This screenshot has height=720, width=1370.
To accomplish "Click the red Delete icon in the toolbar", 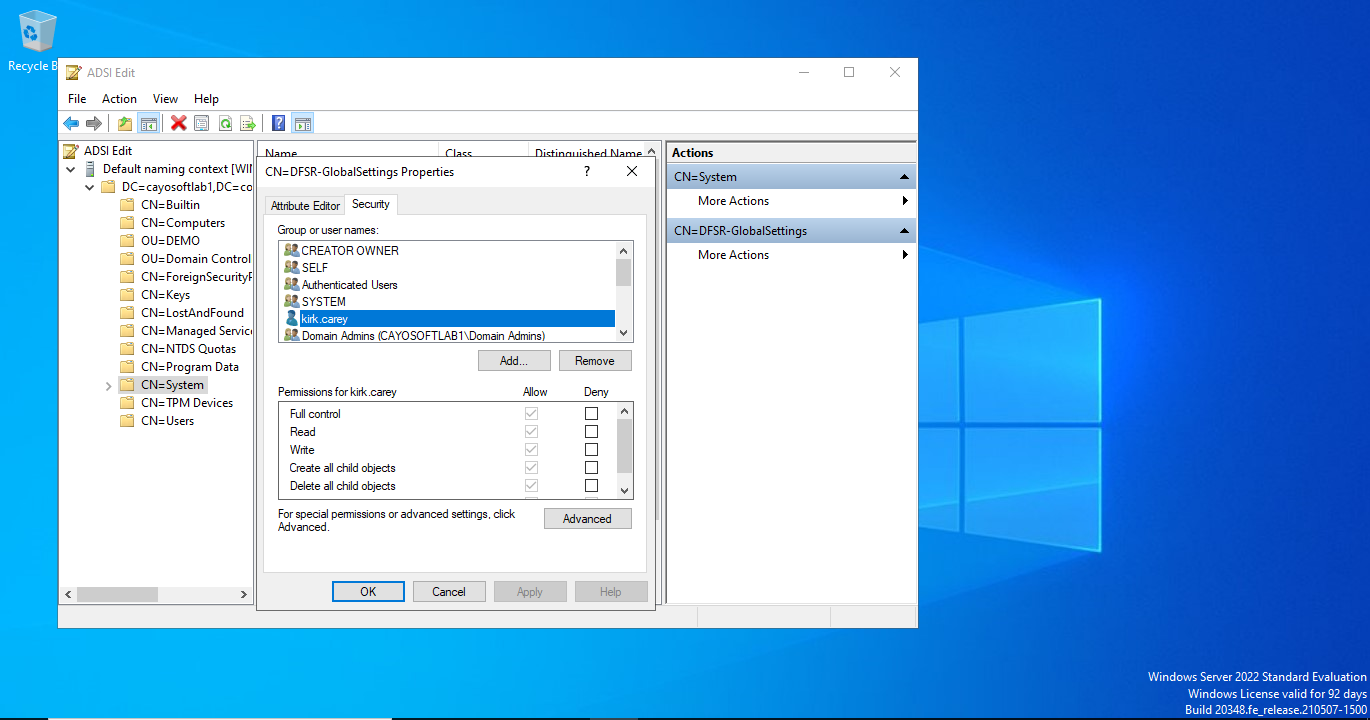I will click(x=179, y=123).
